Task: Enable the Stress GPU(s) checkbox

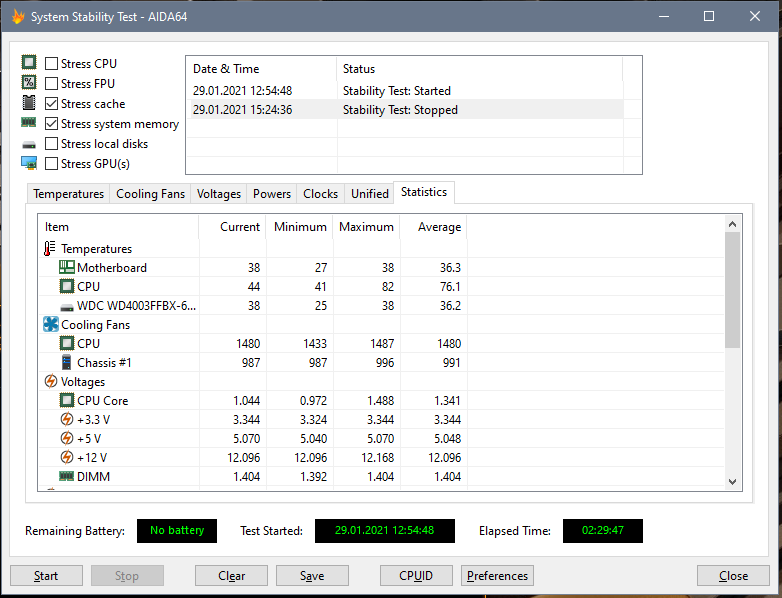Action: coord(51,163)
